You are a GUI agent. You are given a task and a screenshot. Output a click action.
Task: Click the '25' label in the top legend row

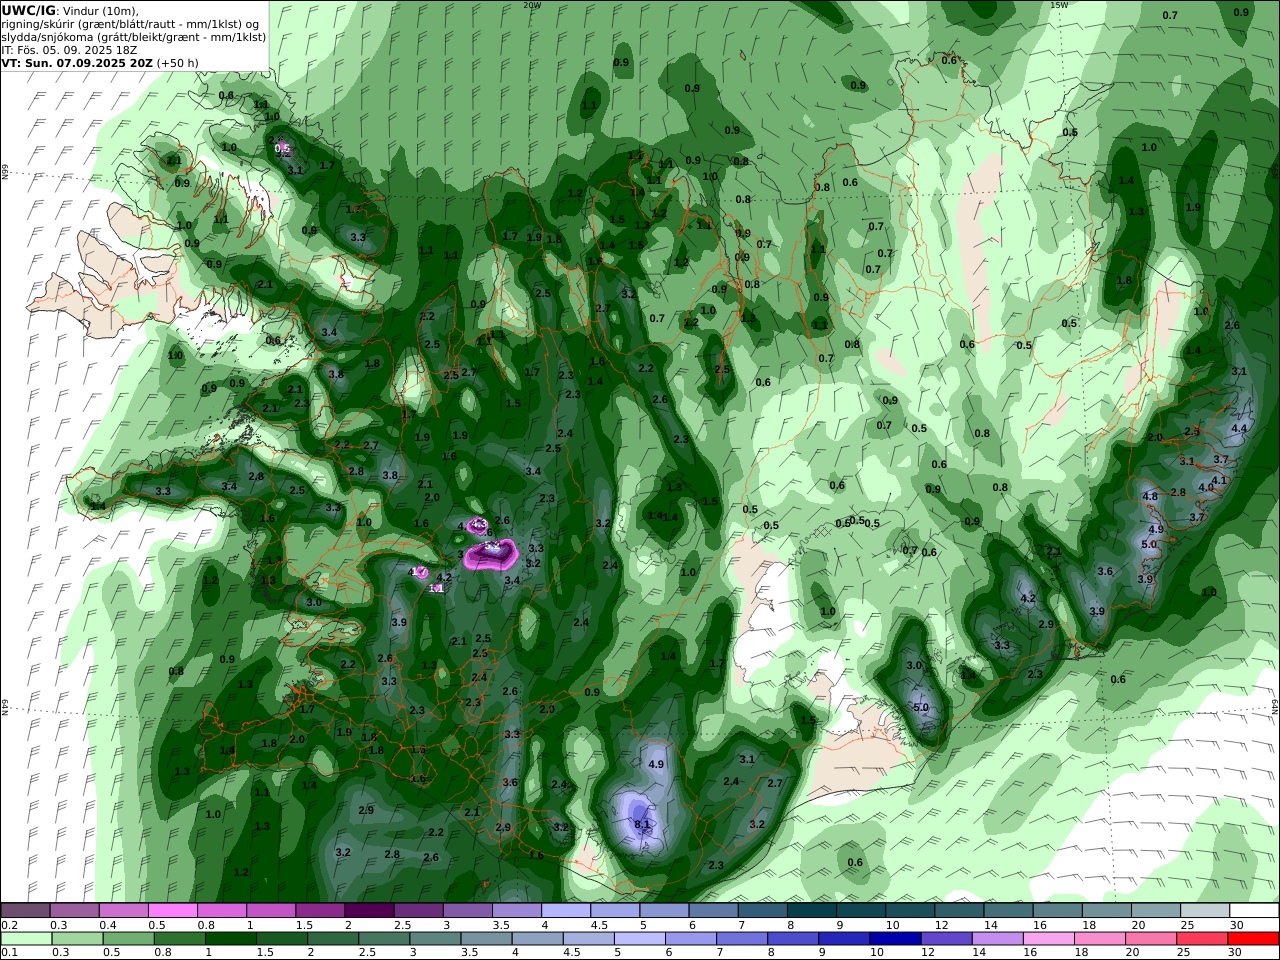point(1185,925)
